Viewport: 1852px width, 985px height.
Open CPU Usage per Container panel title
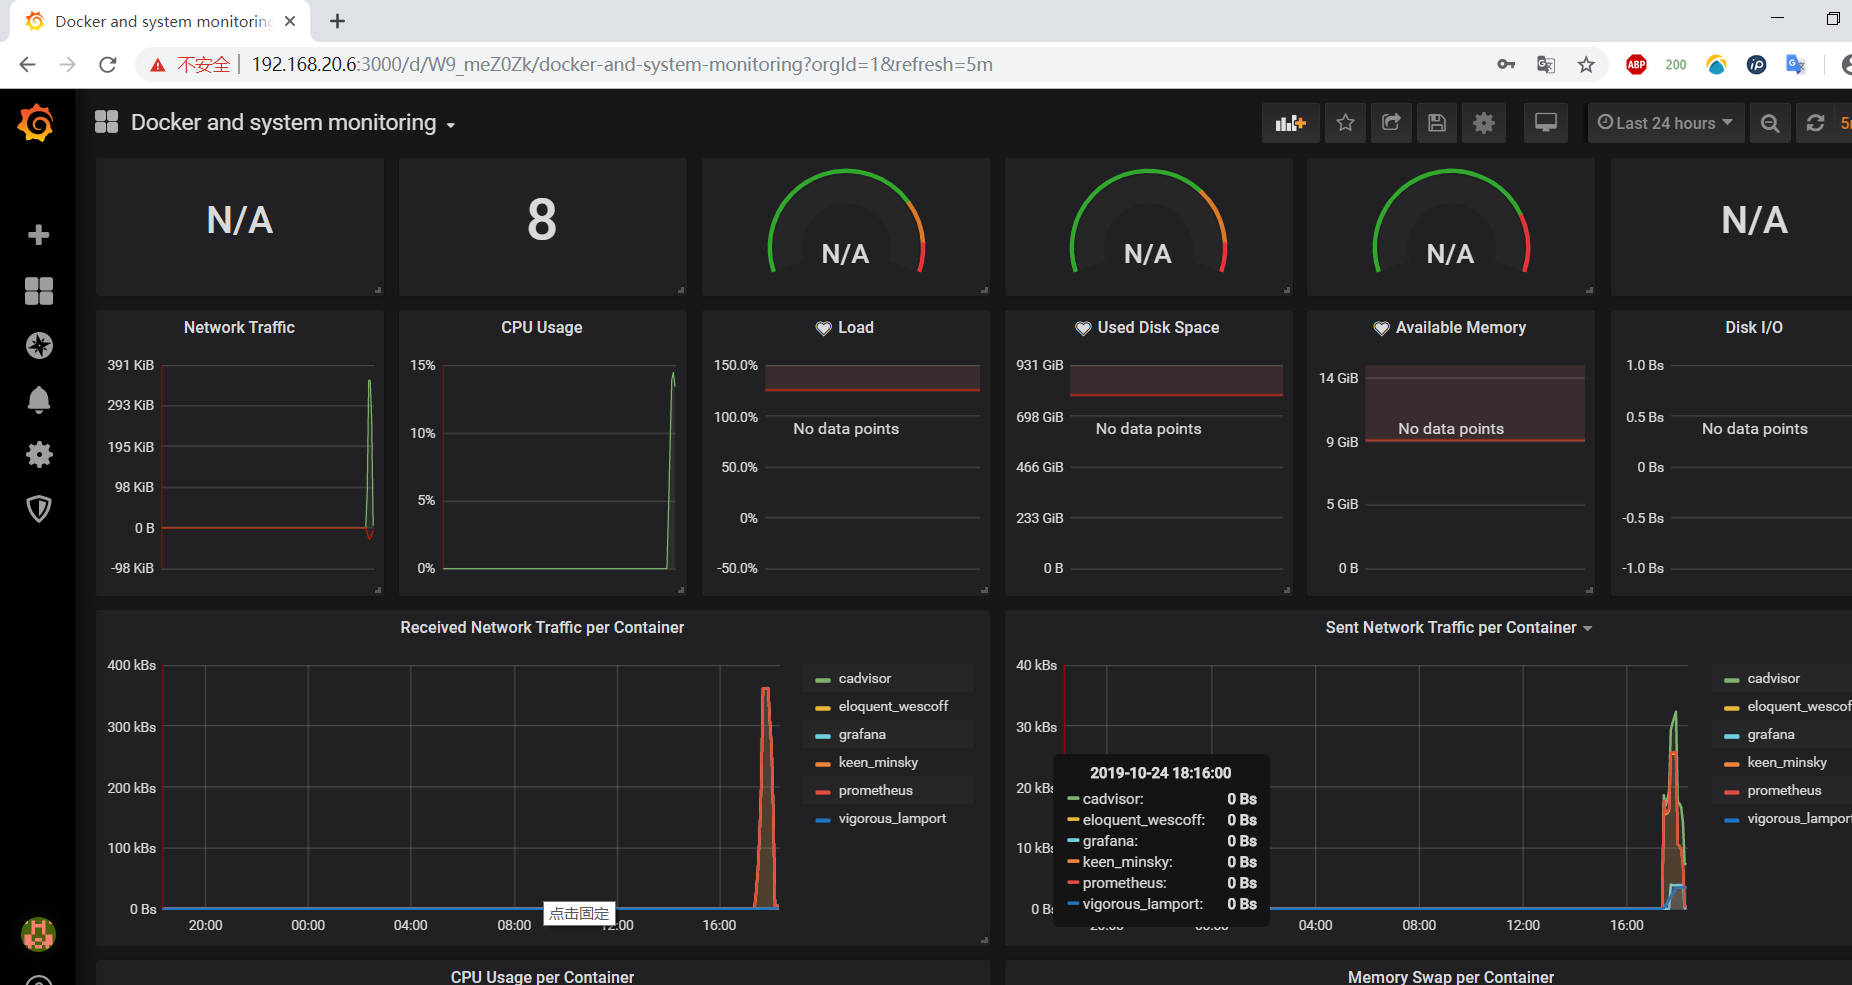[x=542, y=977]
